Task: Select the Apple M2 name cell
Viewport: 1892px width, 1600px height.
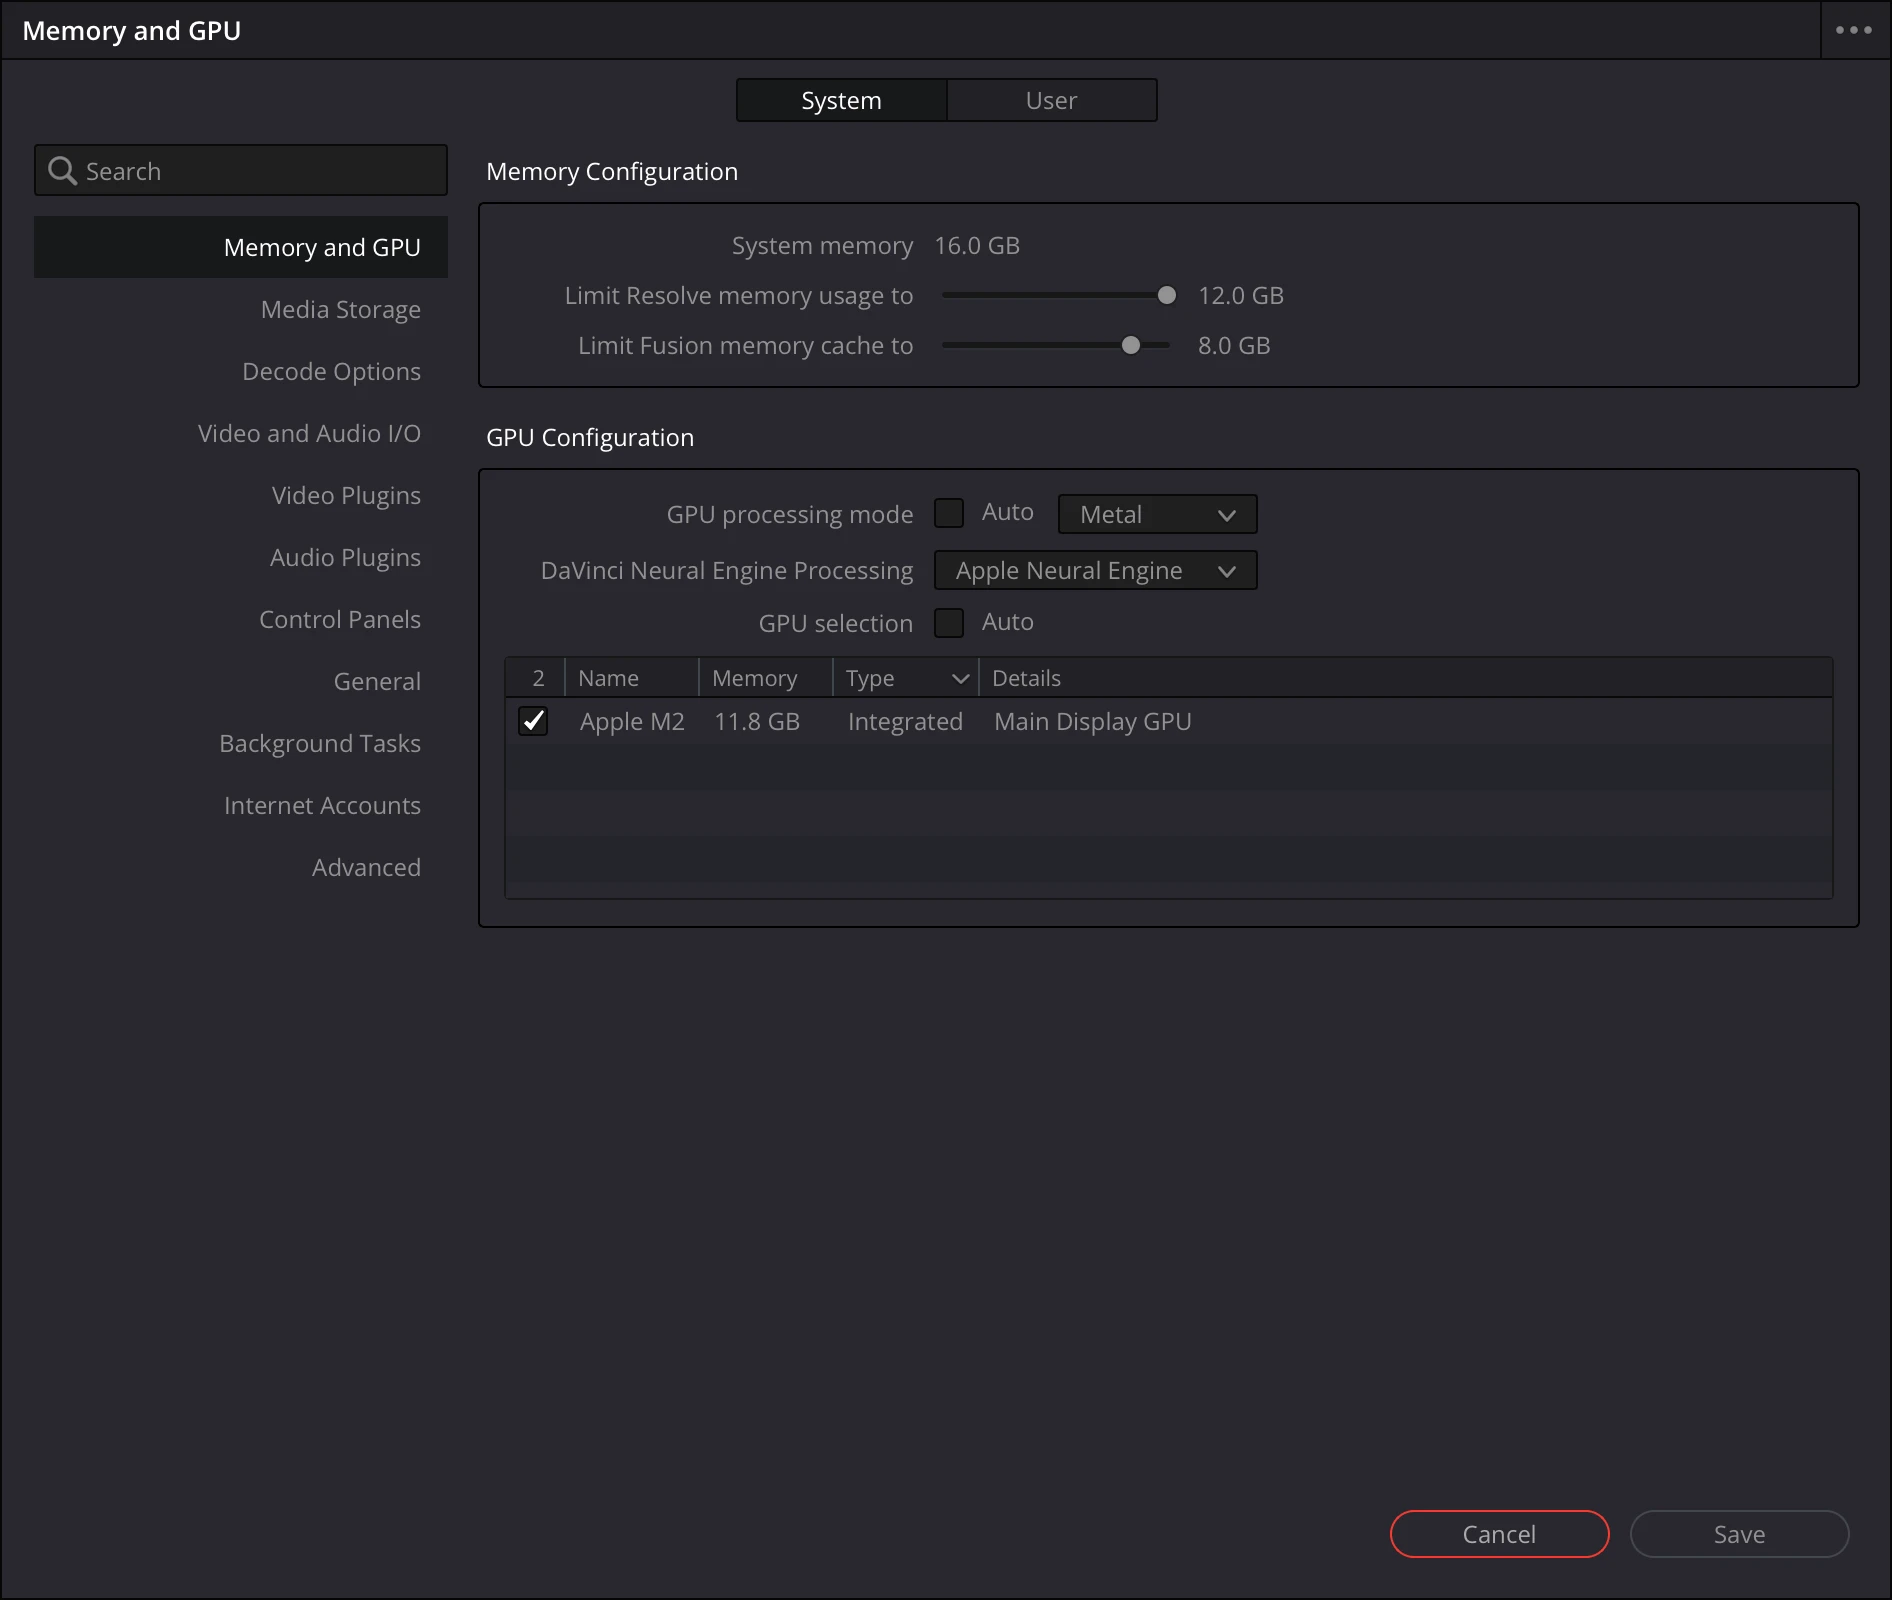Action: tap(632, 721)
